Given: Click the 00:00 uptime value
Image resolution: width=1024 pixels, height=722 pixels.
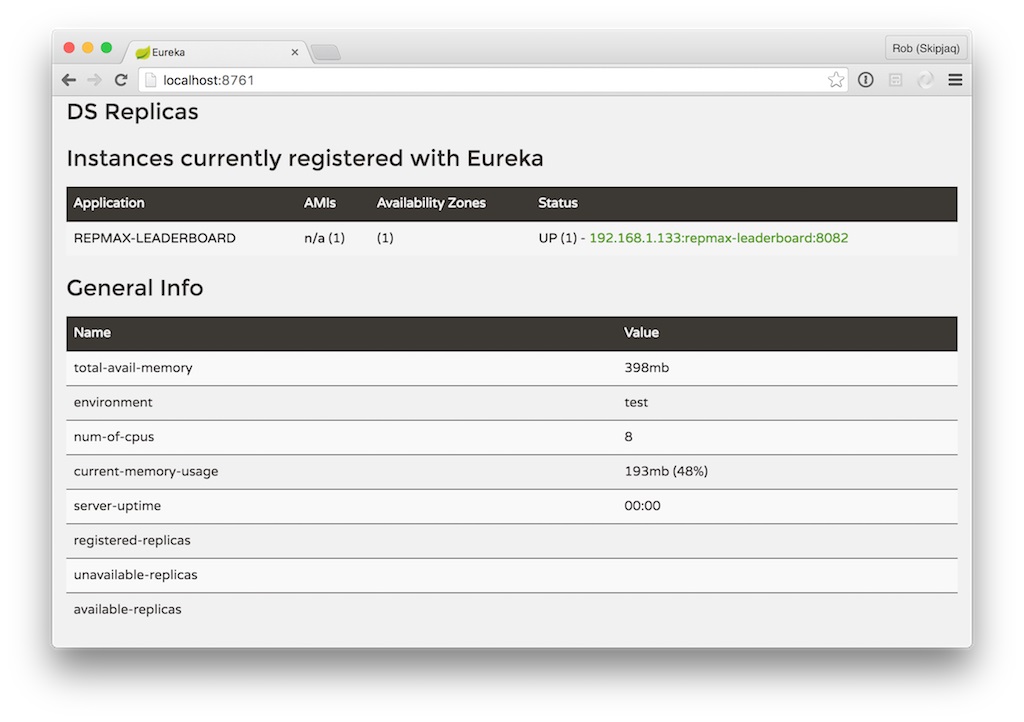Looking at the screenshot, I should tap(642, 506).
